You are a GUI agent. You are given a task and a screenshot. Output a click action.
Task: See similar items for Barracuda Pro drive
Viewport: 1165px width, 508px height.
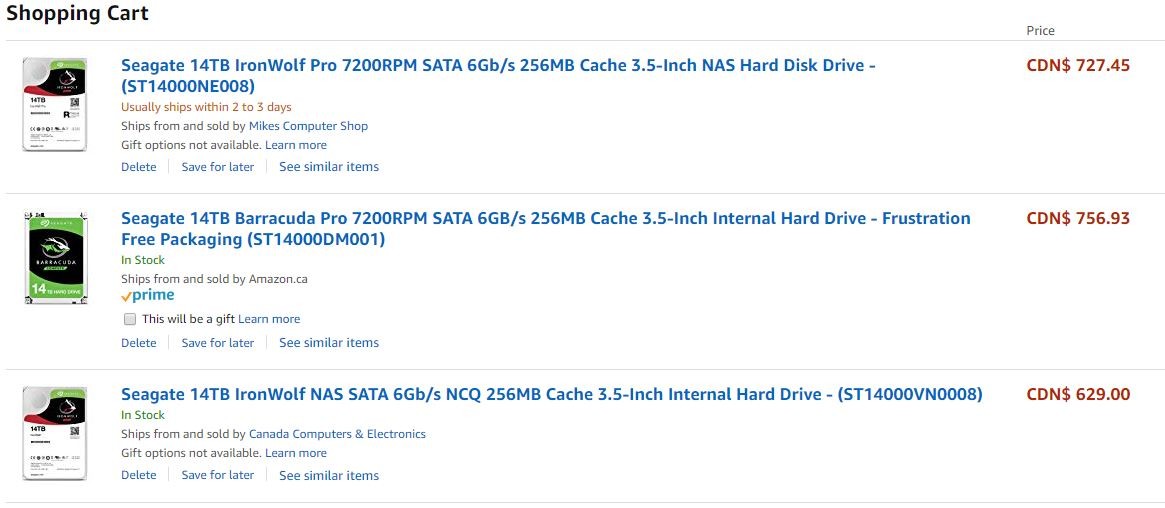329,343
